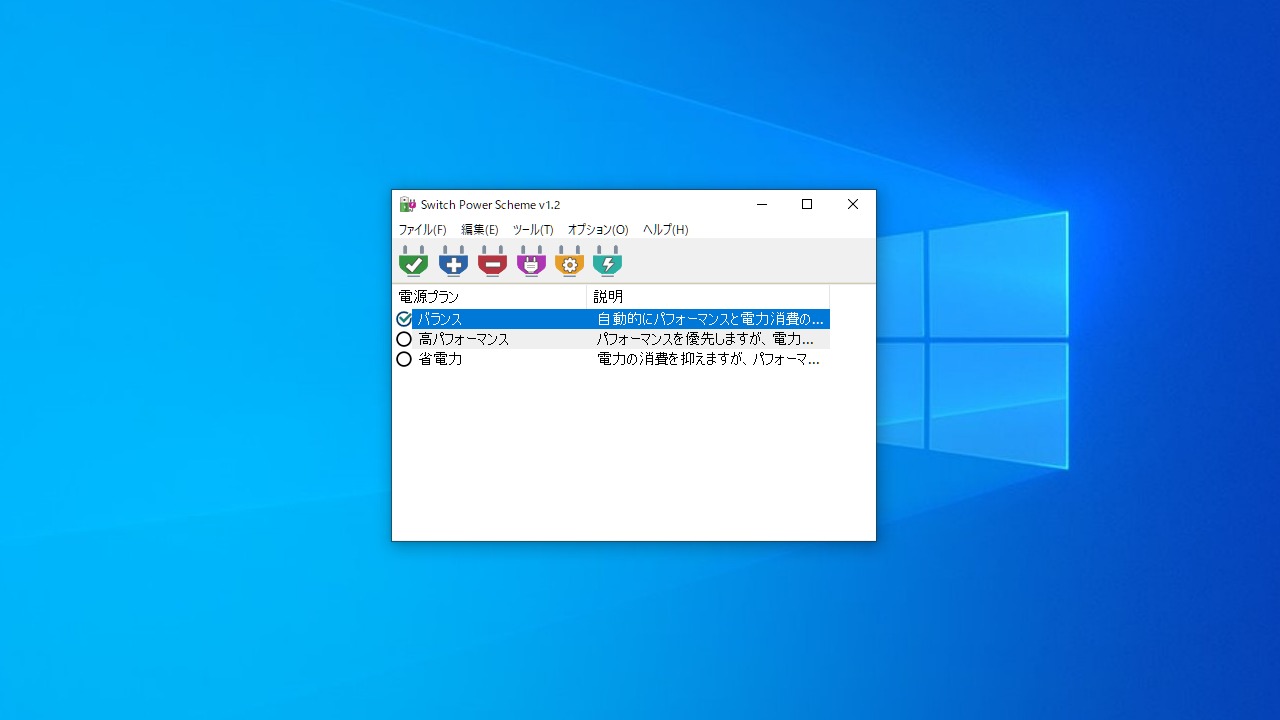Image resolution: width=1280 pixels, height=720 pixels.
Task: Click description starting 電力の消費を抑えます
Action: pyautogui.click(x=708, y=359)
